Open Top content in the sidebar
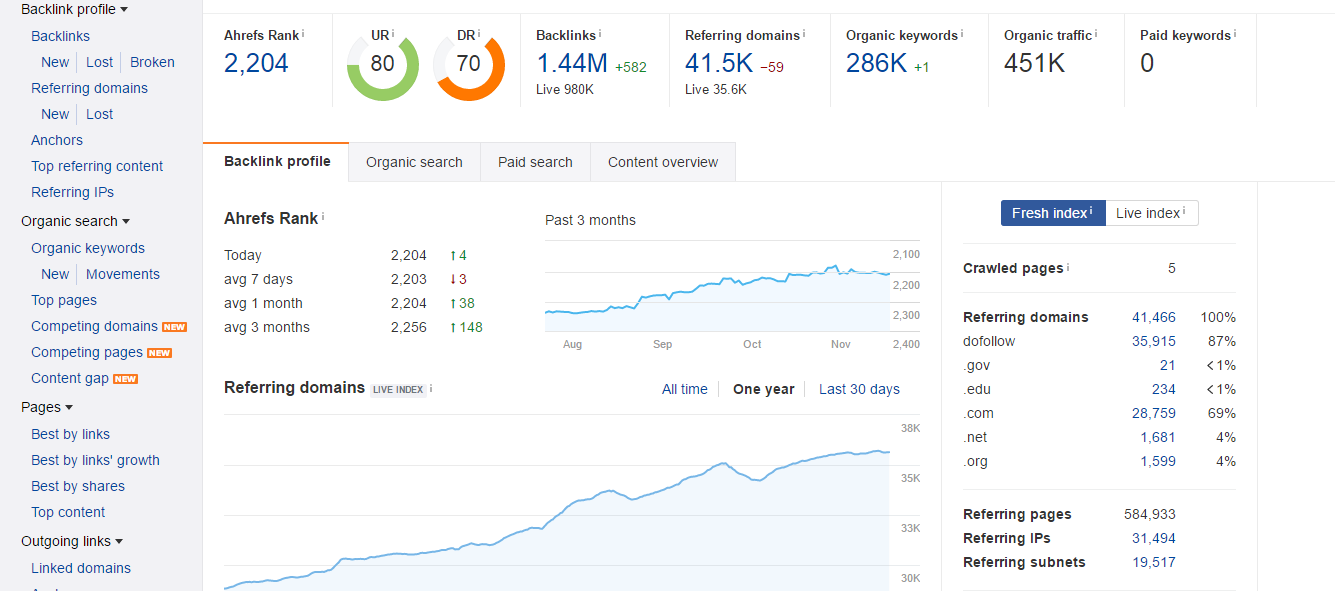 (68, 512)
